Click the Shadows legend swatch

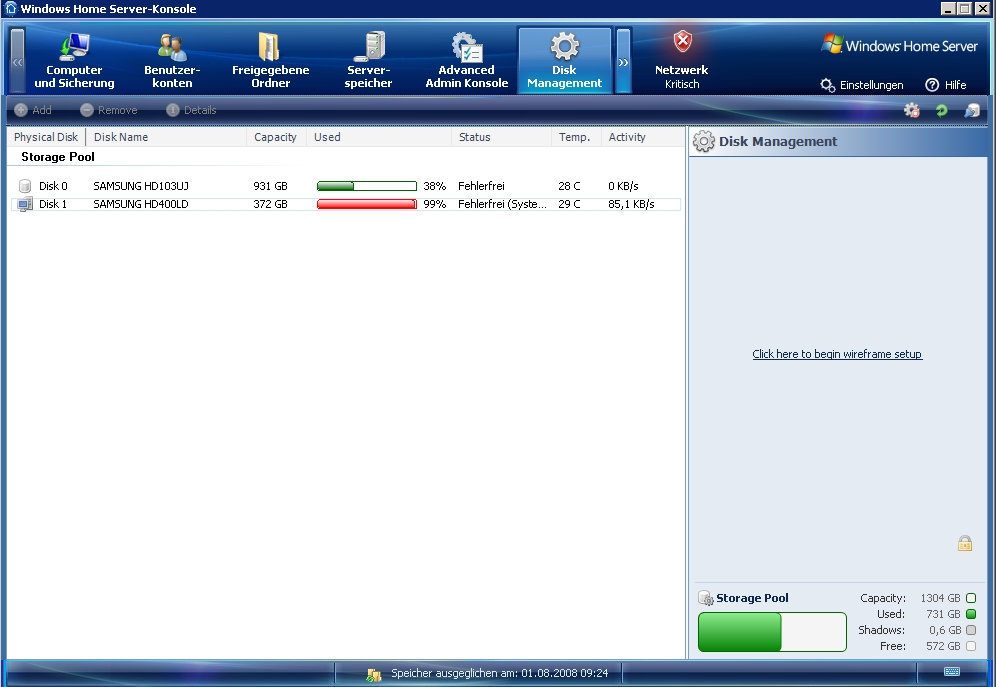(971, 630)
